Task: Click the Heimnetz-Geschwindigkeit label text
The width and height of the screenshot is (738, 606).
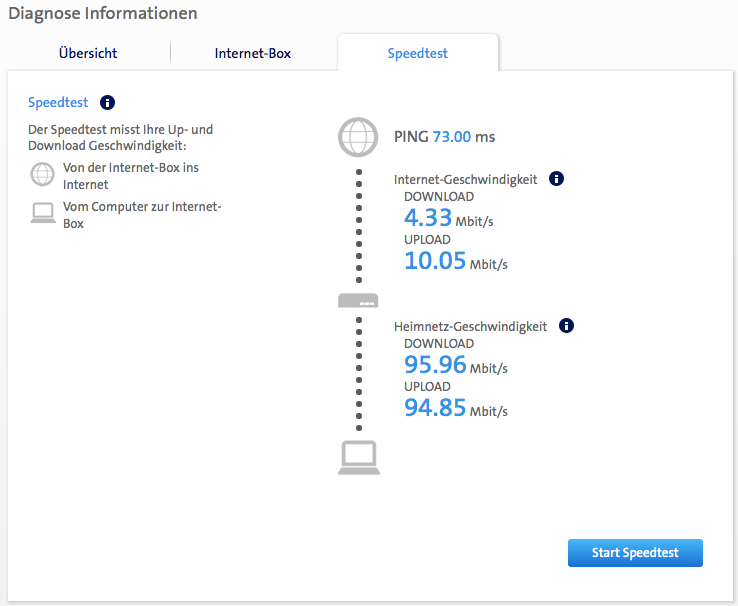Action: click(x=471, y=327)
